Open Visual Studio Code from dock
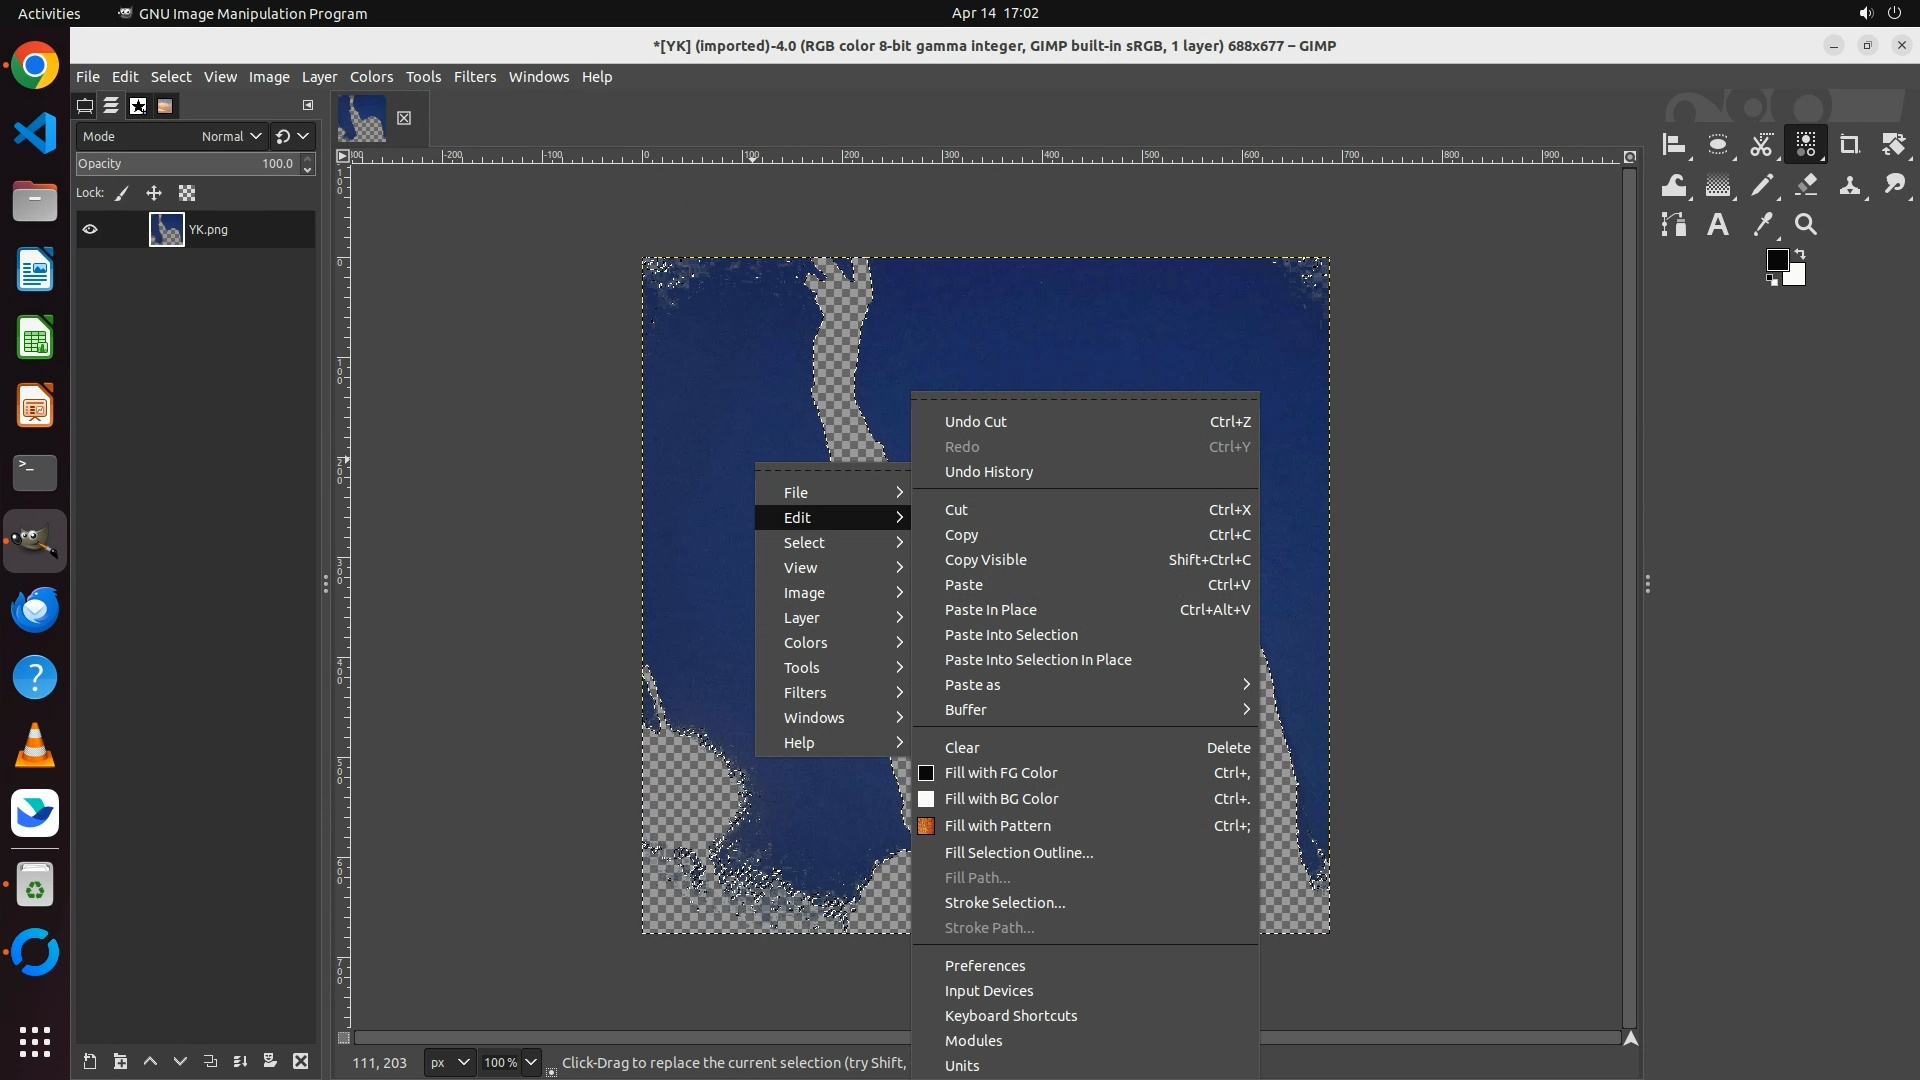The width and height of the screenshot is (1920, 1080). [x=35, y=133]
